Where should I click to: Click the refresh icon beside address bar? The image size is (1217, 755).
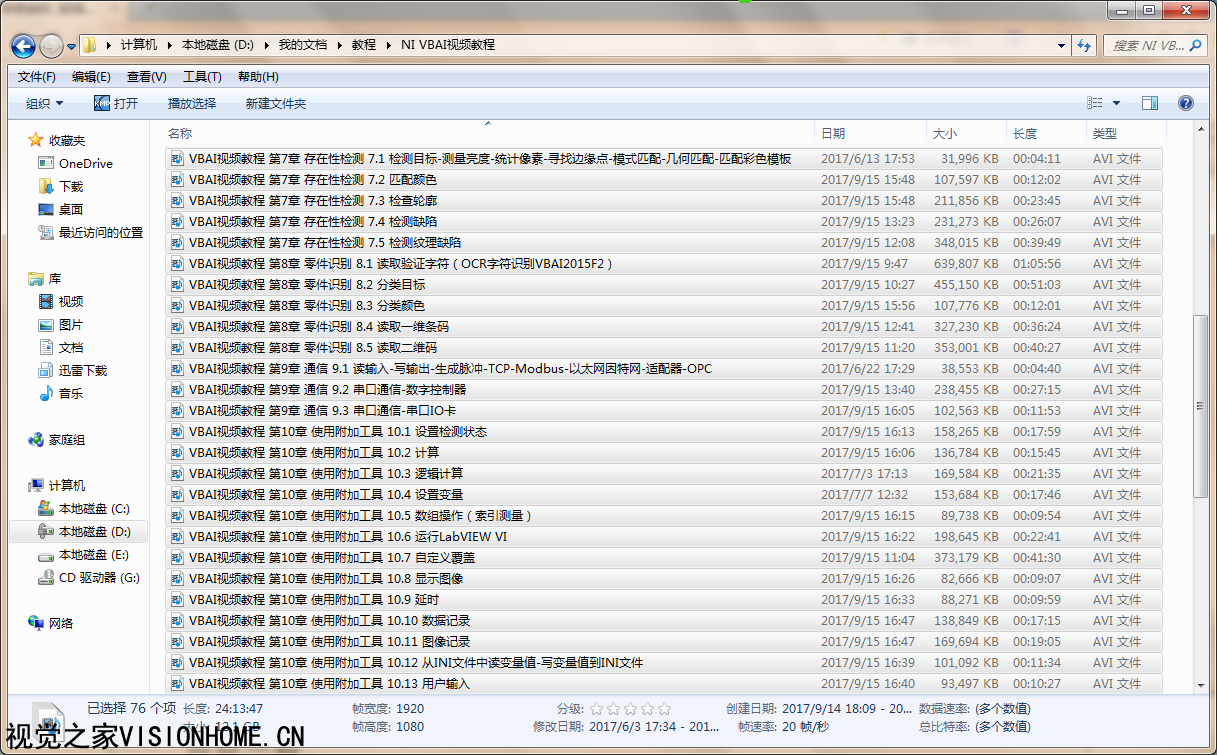1083,46
